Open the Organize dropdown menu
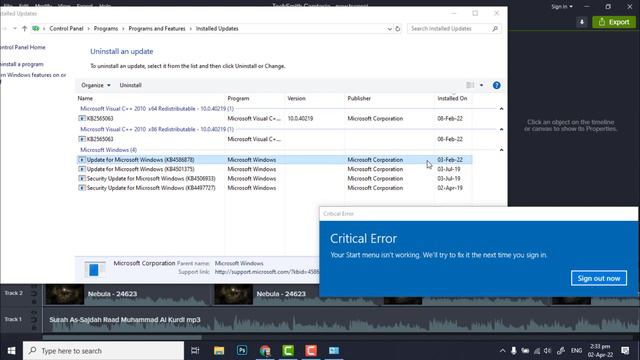 (96, 85)
